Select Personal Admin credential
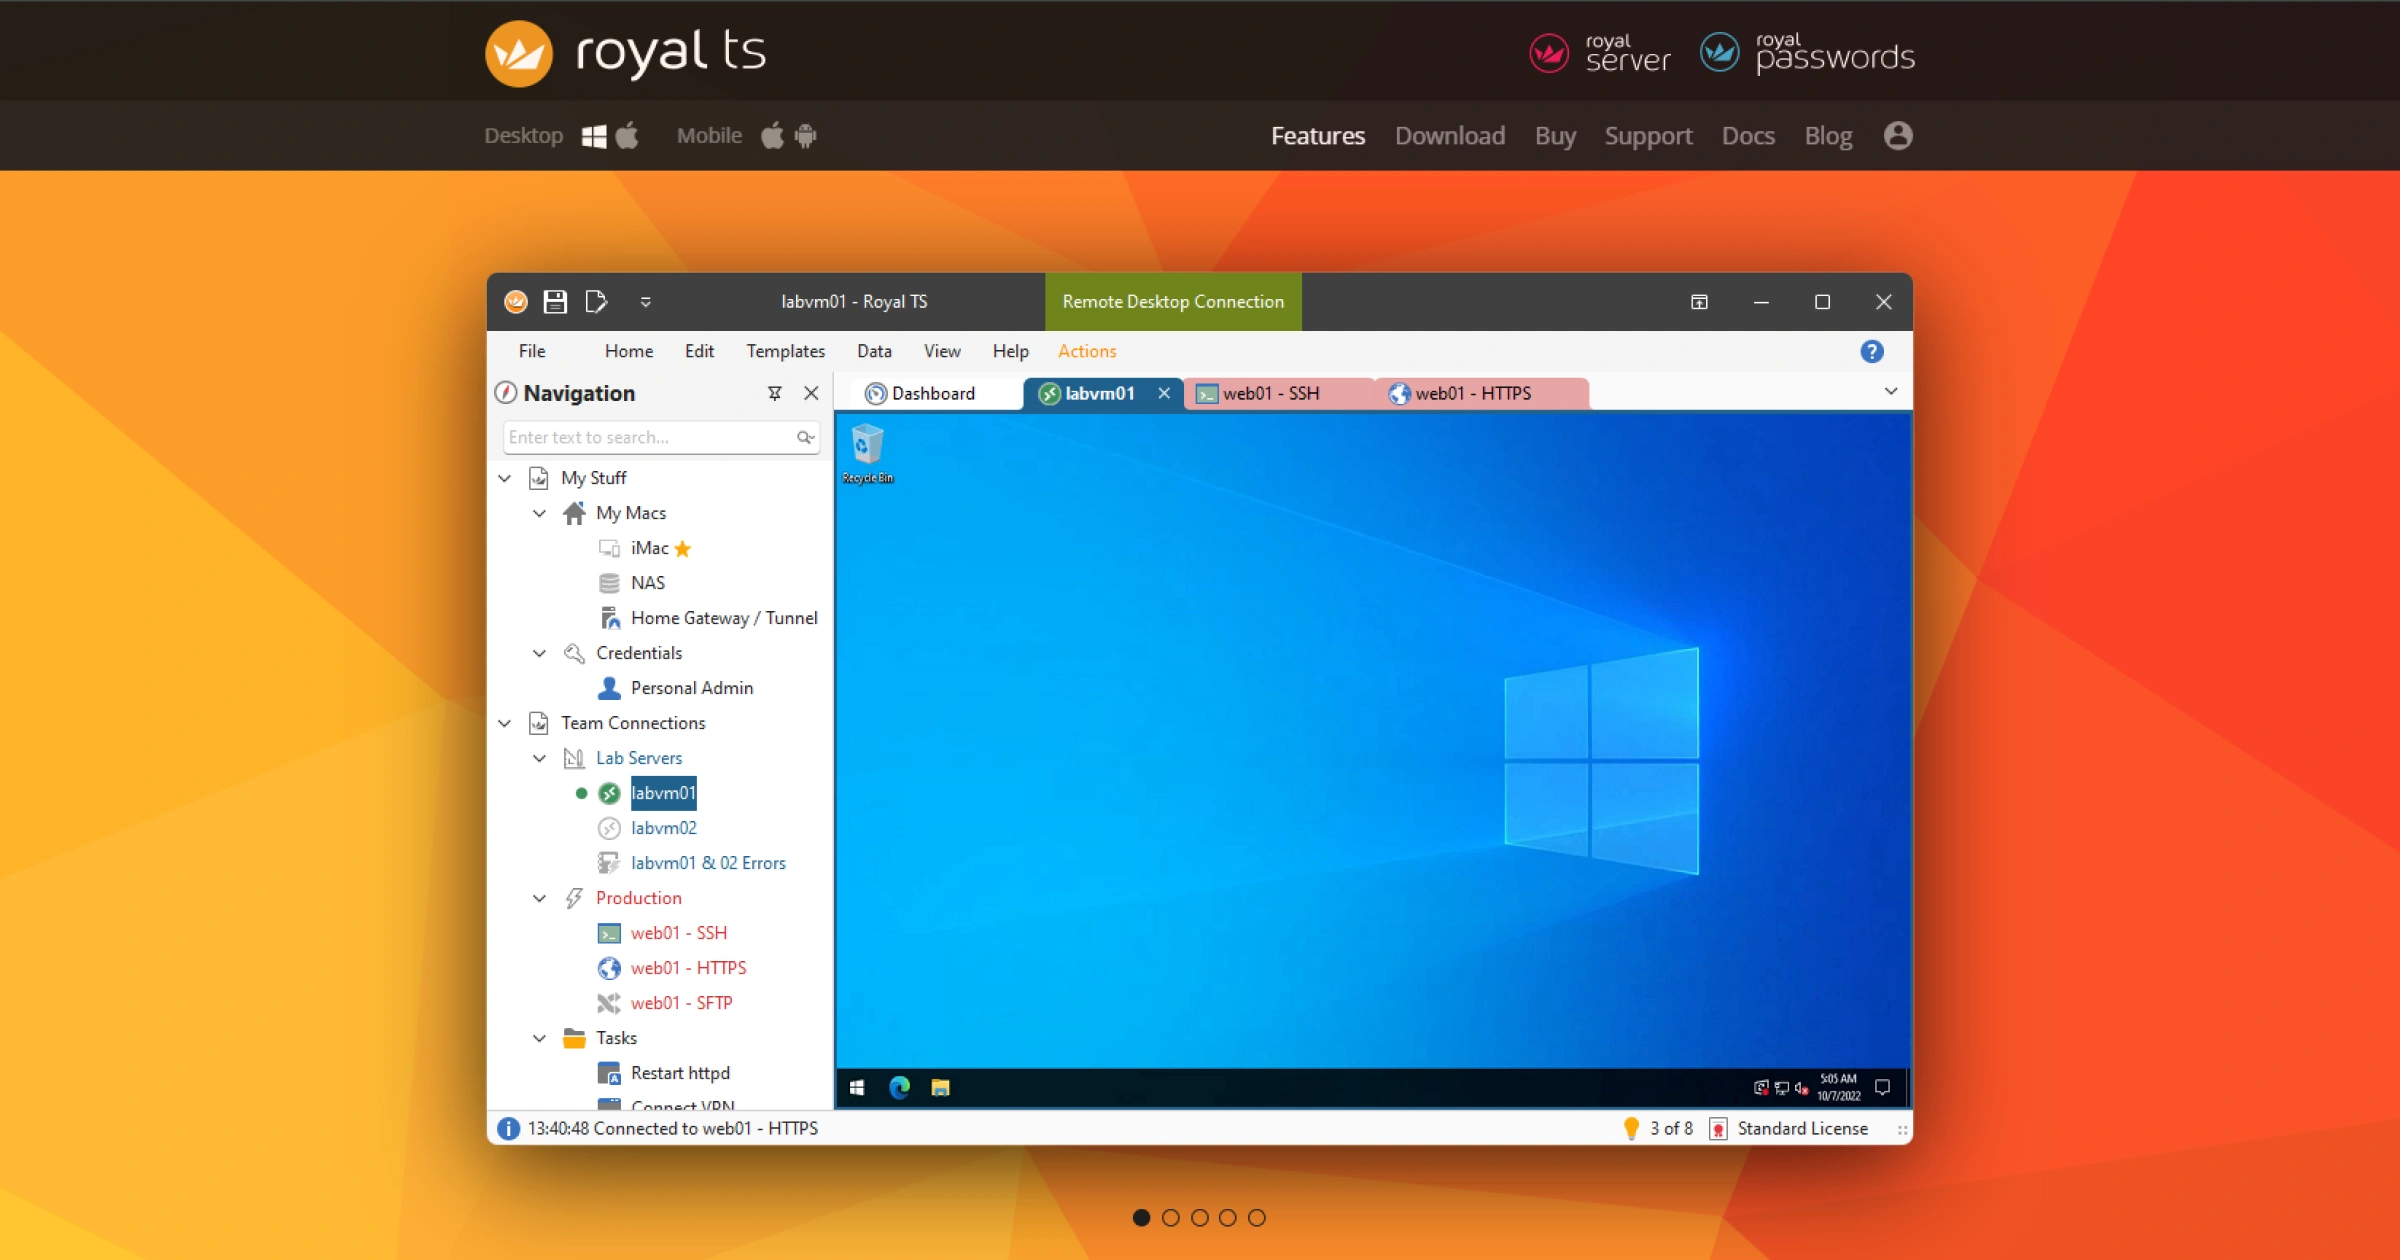The height and width of the screenshot is (1260, 2400). click(x=691, y=688)
